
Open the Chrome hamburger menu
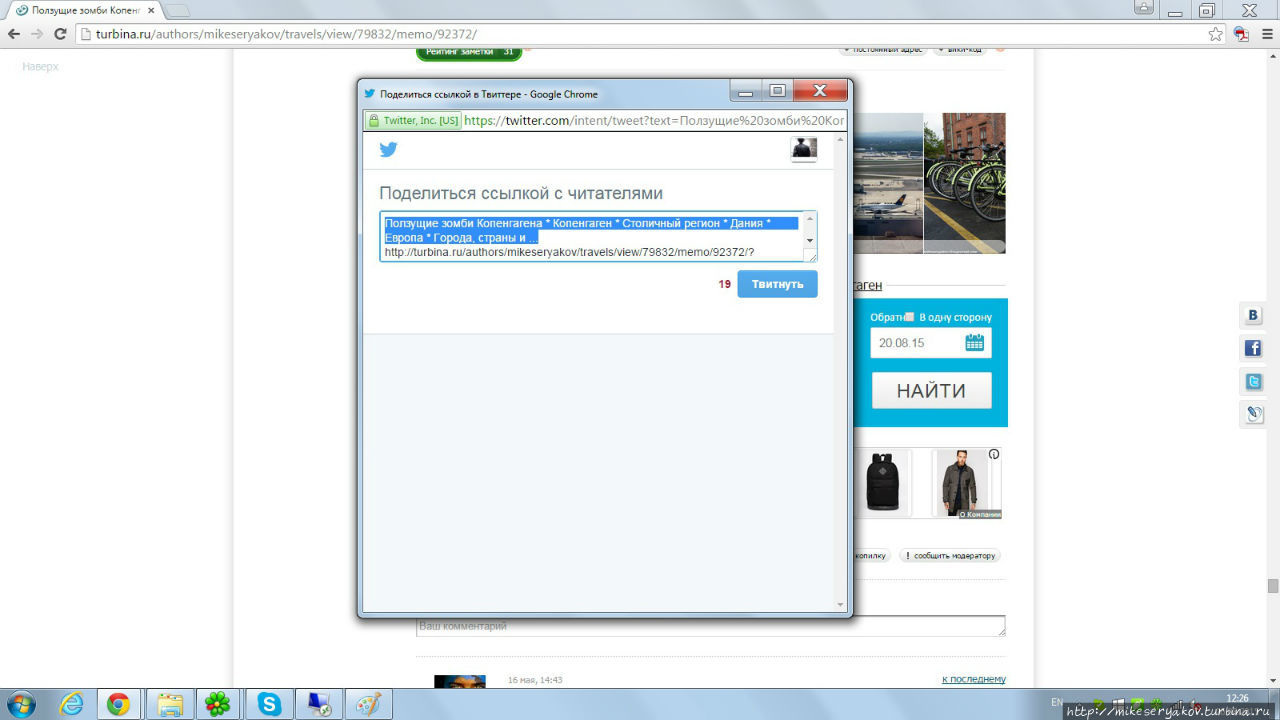(x=1264, y=34)
